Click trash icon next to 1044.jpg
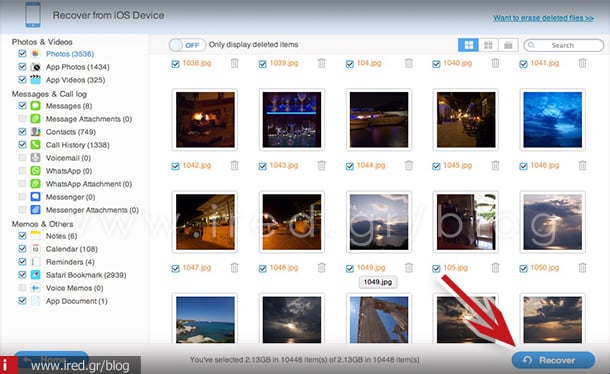The width and height of the screenshot is (610, 374). 408,165
